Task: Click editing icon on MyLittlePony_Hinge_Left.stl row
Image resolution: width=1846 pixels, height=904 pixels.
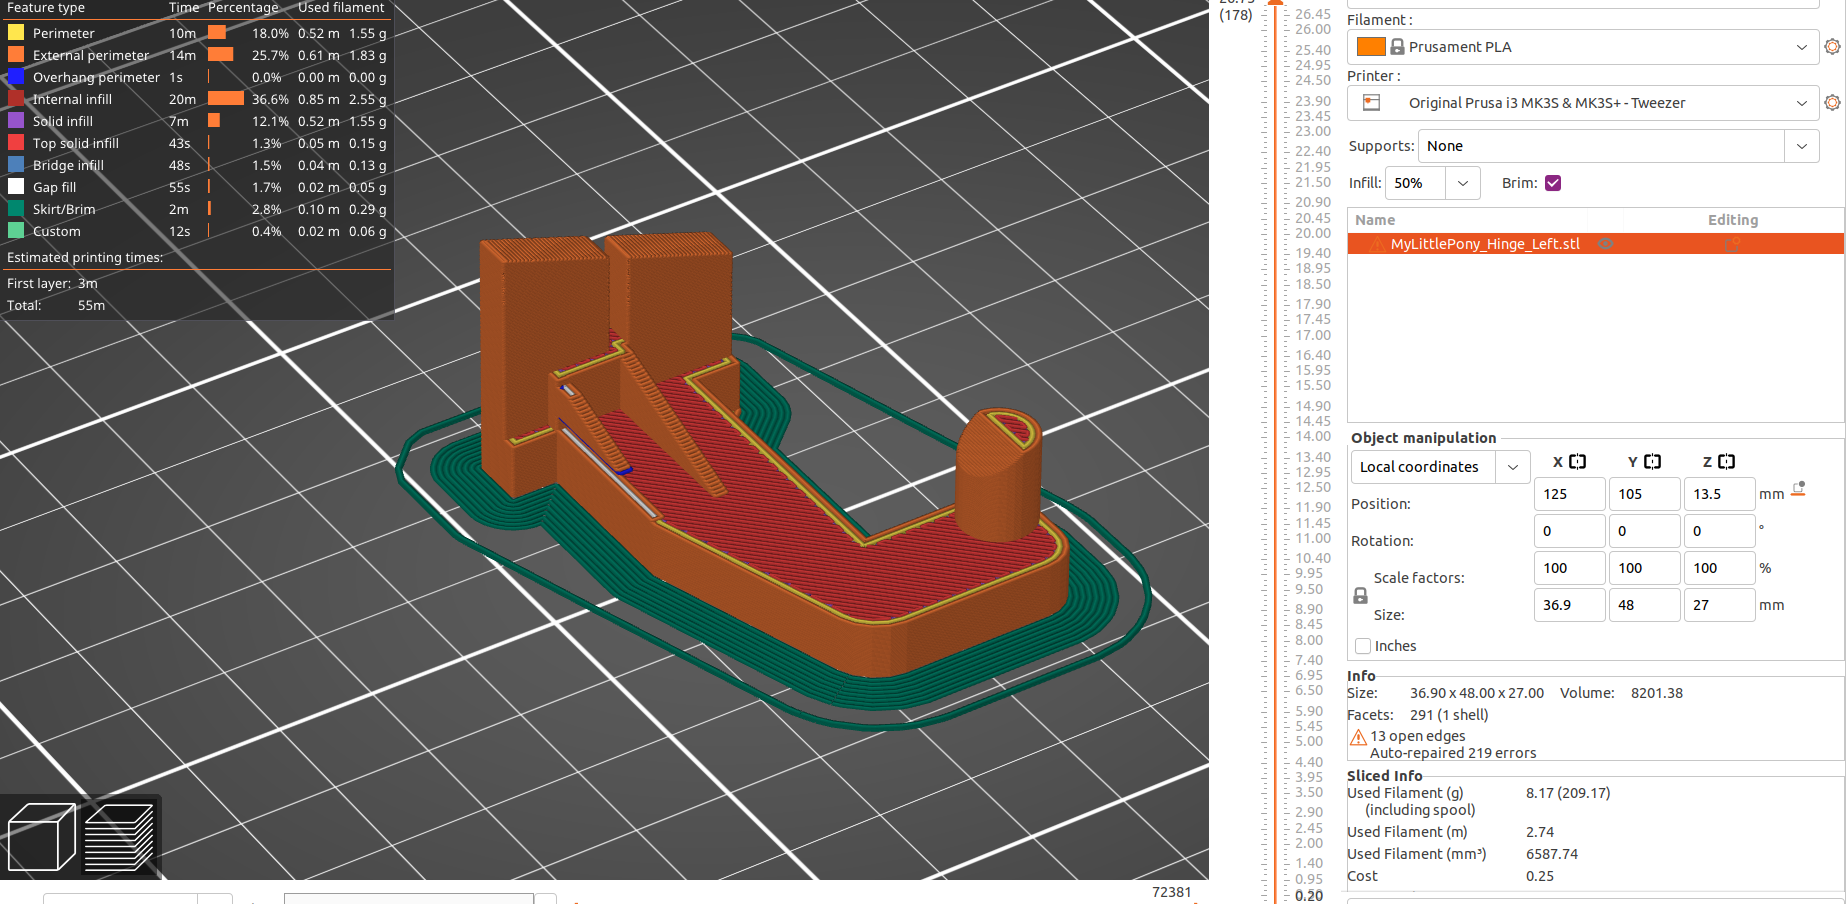Action: click(x=1733, y=244)
